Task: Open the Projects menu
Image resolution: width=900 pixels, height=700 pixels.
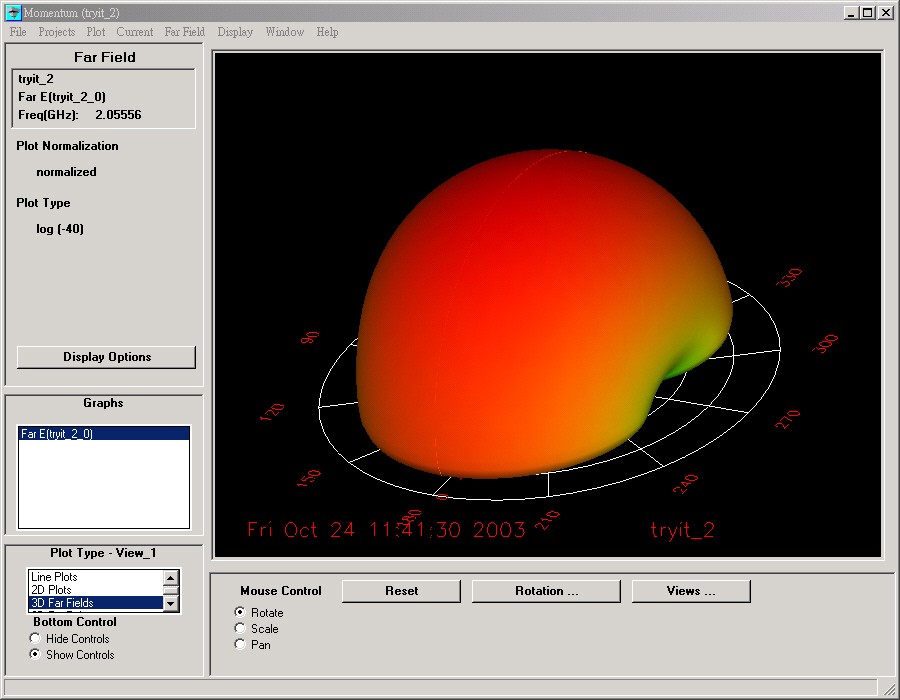Action: point(56,32)
